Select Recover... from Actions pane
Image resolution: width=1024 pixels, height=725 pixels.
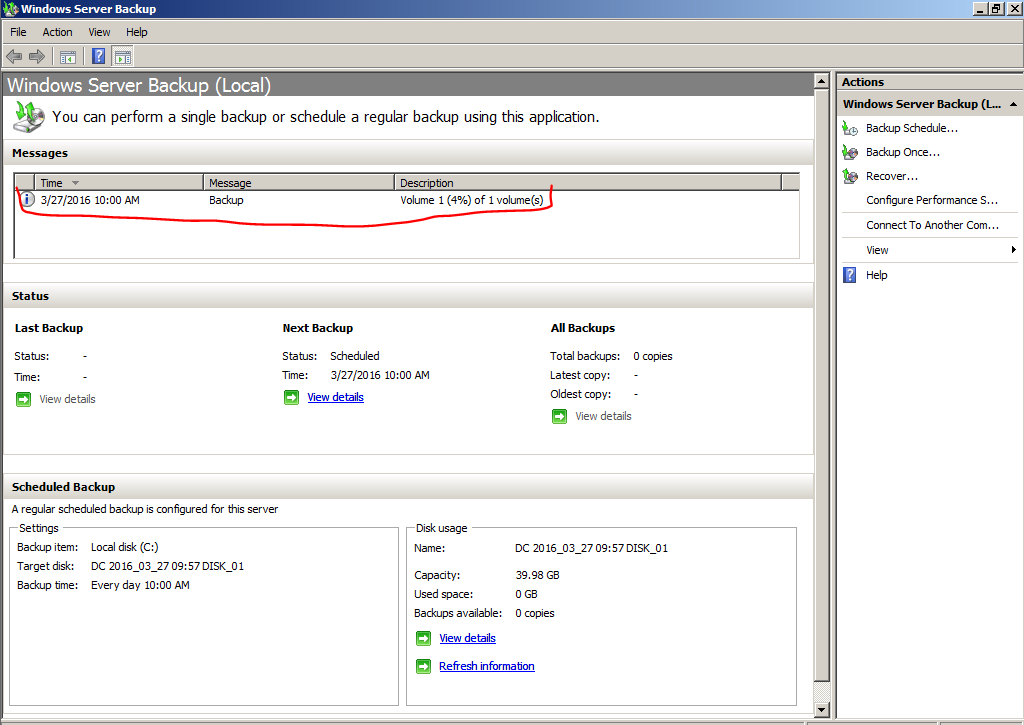(891, 176)
